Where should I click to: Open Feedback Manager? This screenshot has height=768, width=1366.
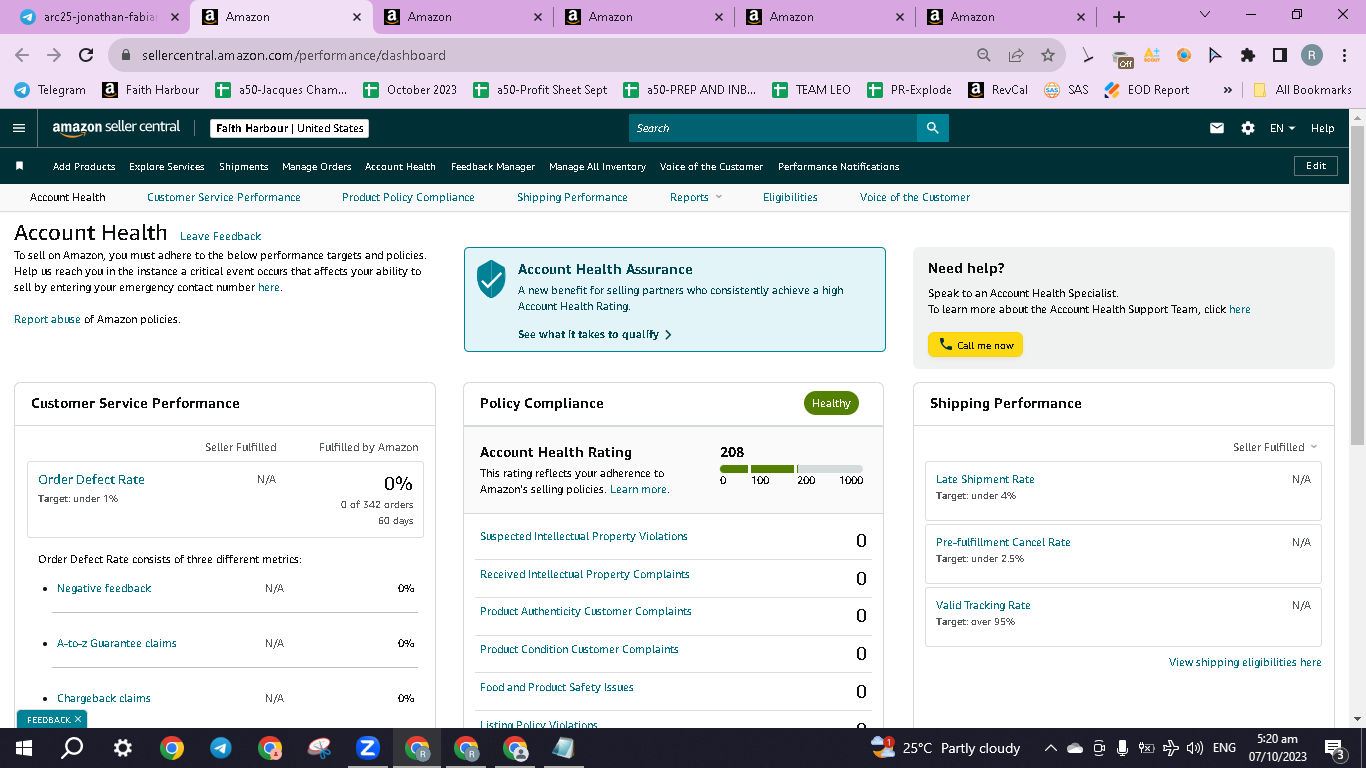point(493,166)
